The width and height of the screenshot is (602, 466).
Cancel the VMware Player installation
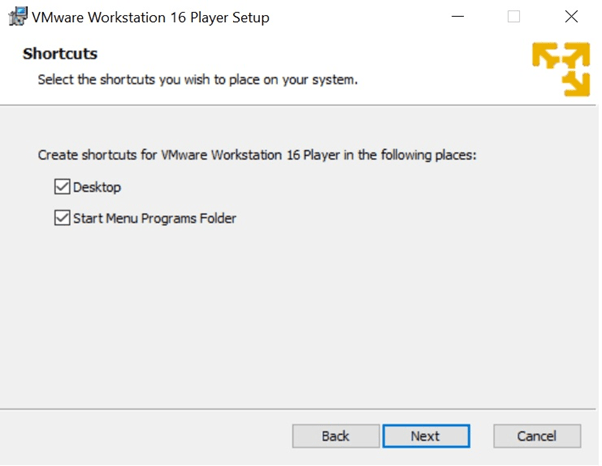point(537,436)
